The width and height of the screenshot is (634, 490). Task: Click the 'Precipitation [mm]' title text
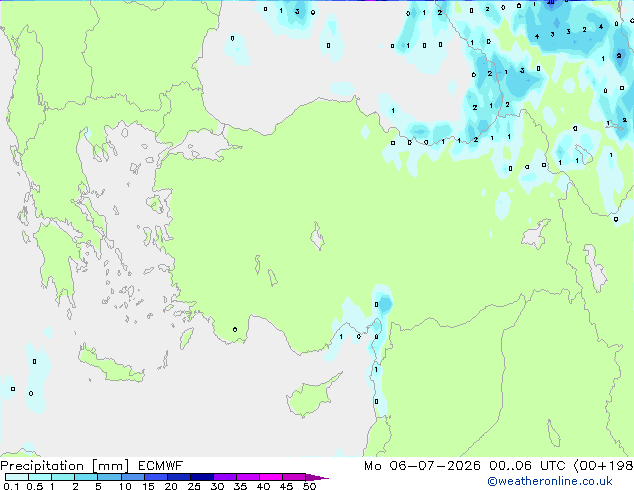coord(65,466)
